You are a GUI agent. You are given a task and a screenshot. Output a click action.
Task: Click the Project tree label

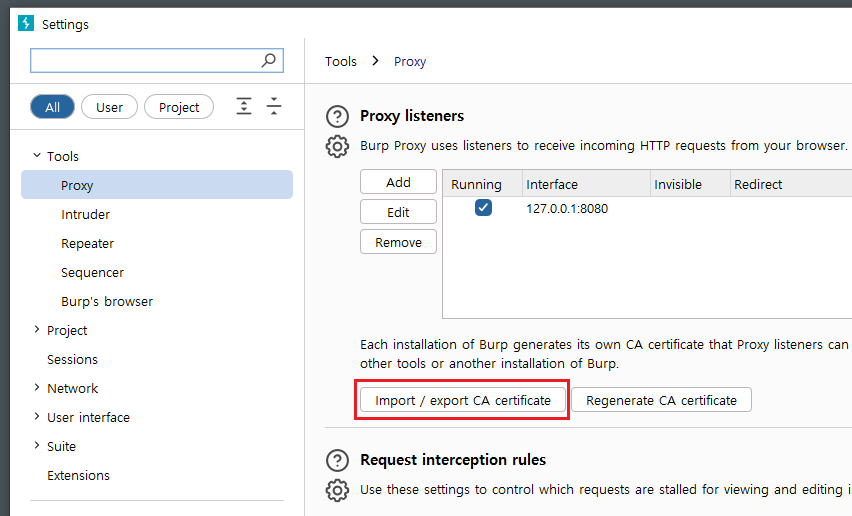[67, 330]
